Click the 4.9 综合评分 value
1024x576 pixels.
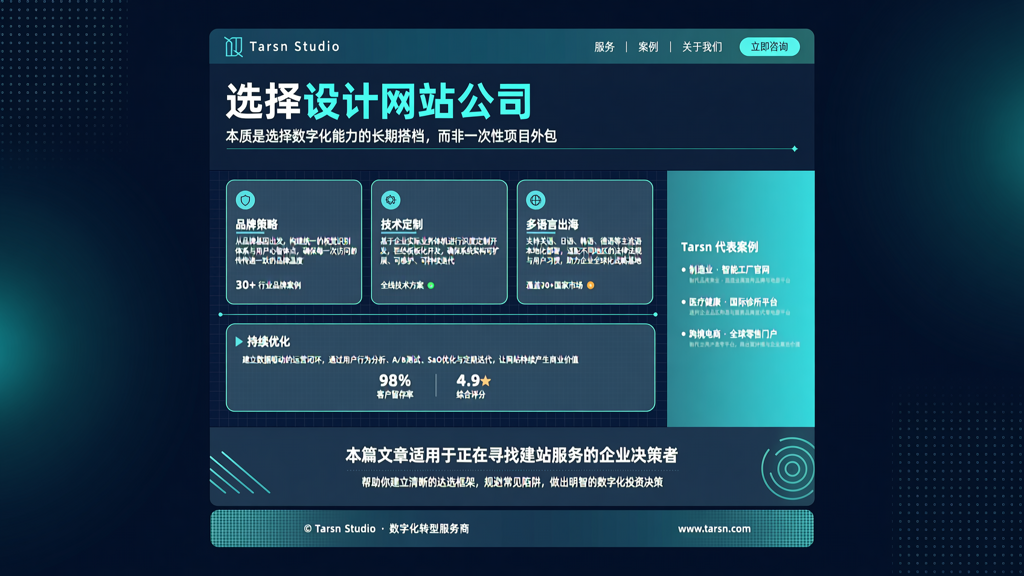point(473,385)
